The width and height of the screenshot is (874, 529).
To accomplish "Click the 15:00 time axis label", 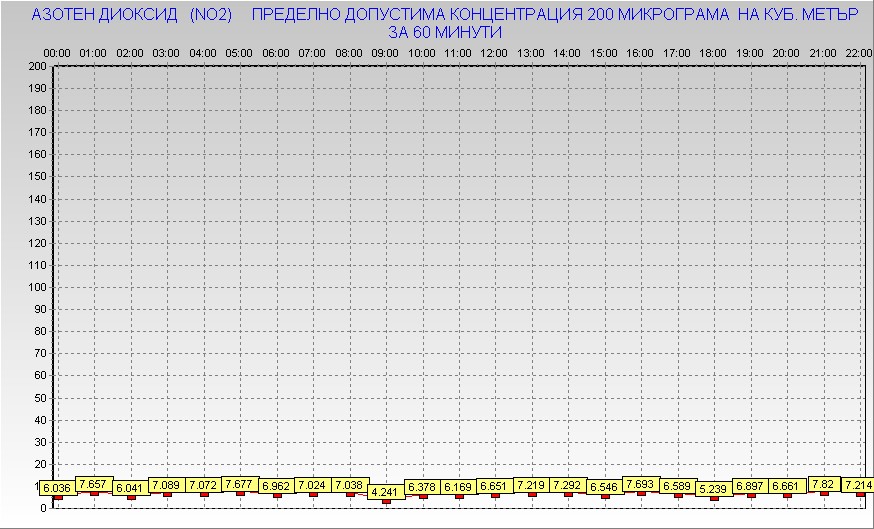I will point(604,54).
